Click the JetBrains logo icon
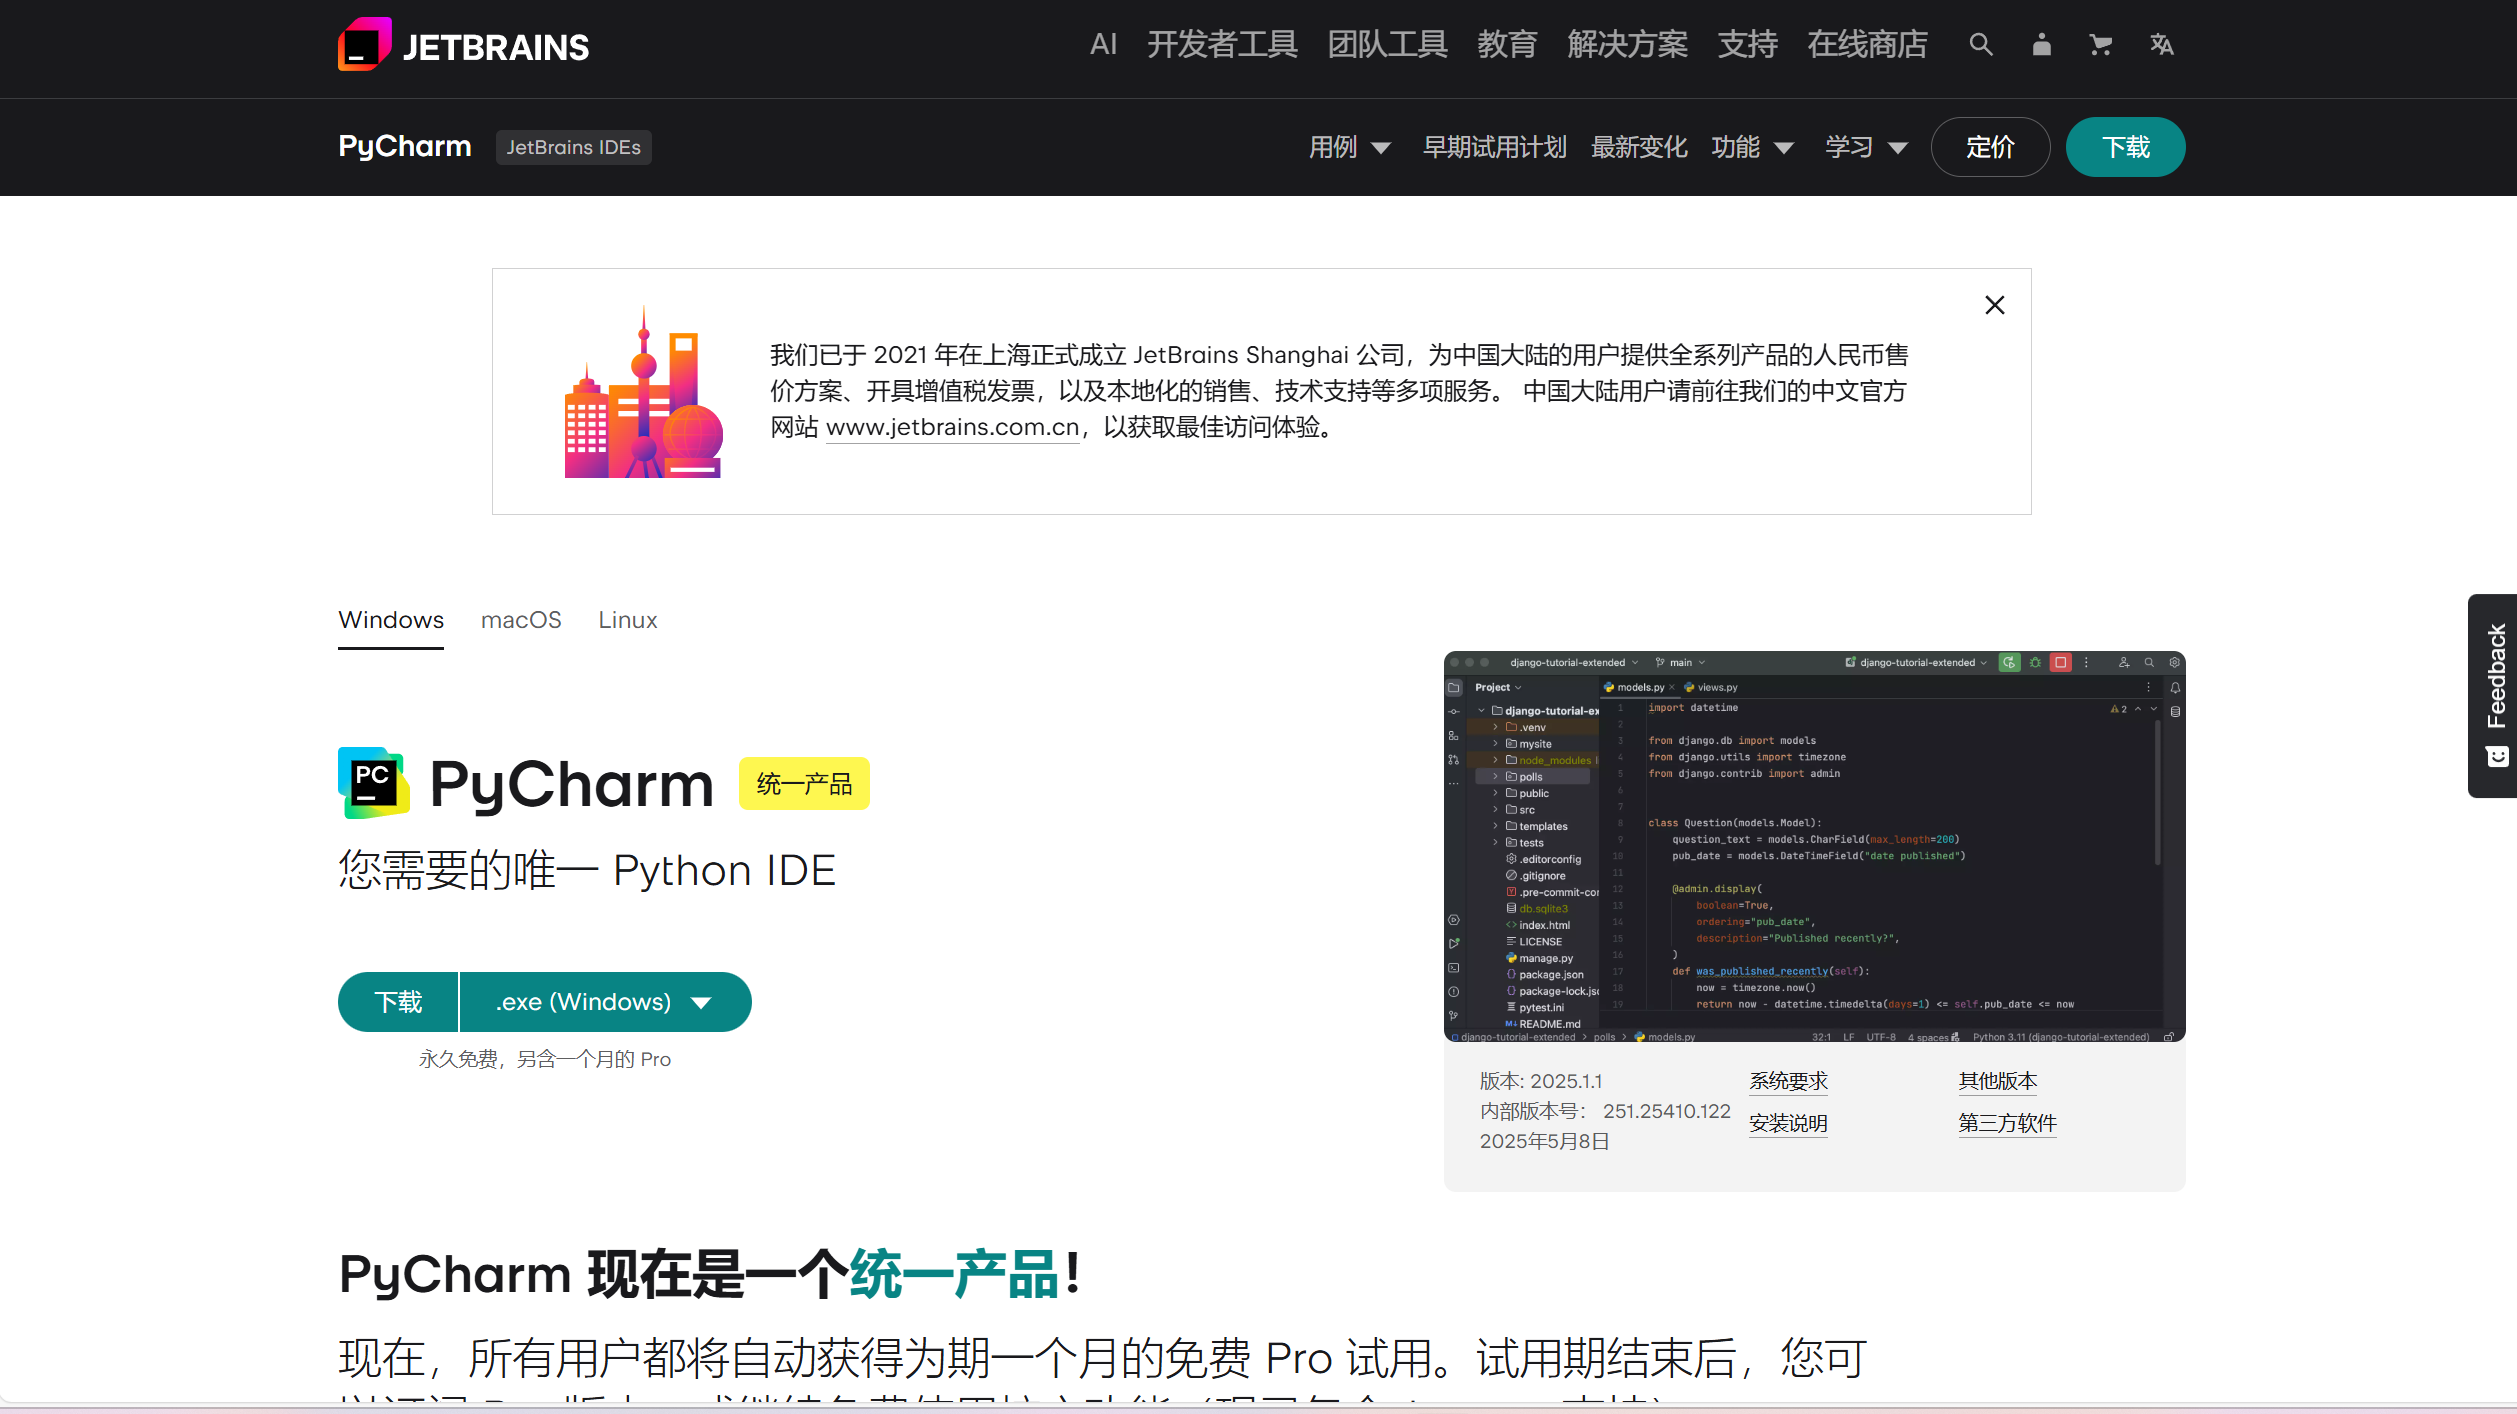Screen dimensions: 2517x1414 [364, 45]
